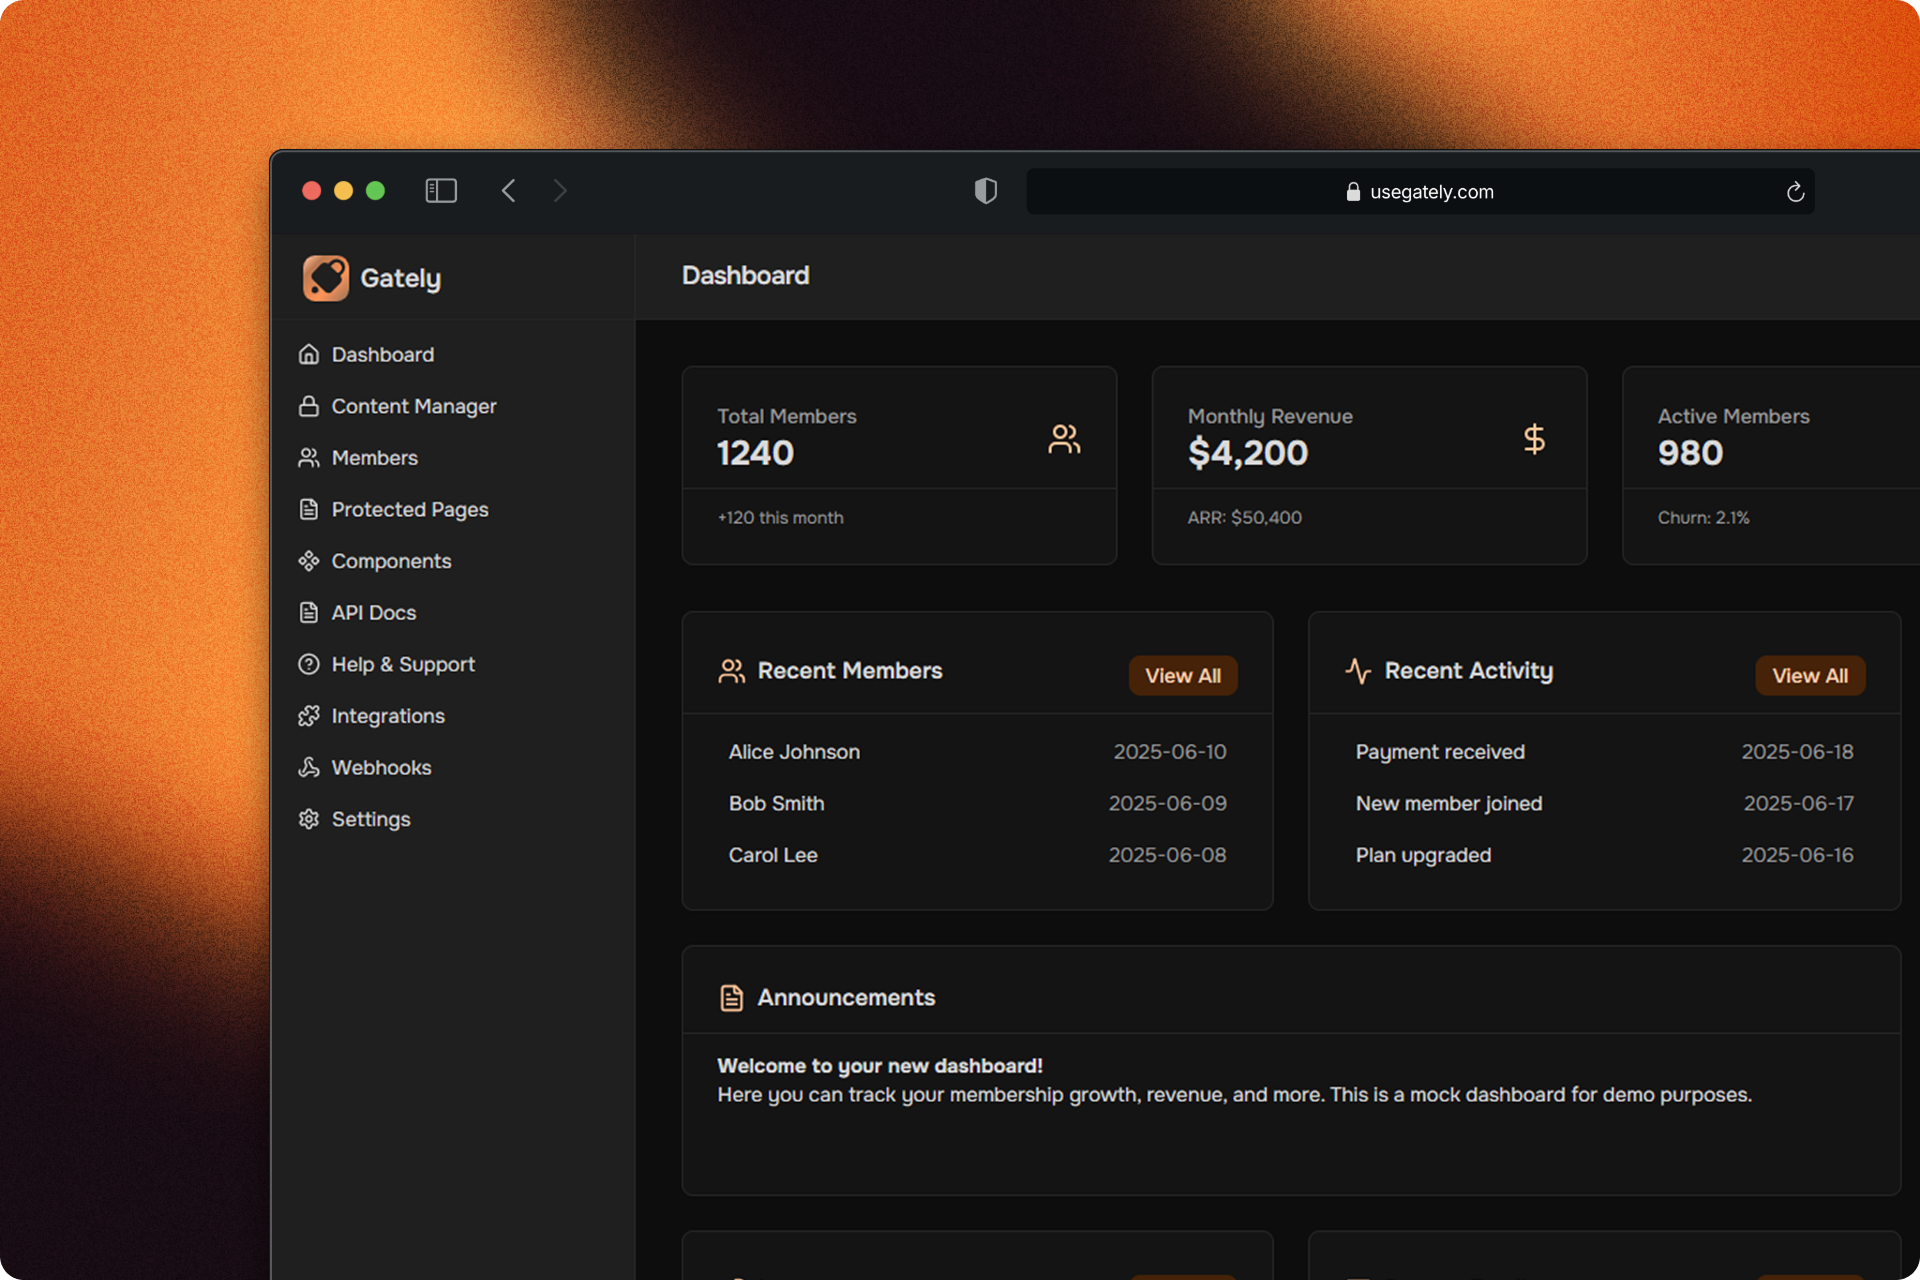Screen dimensions: 1920x1280
Task: Click the privacy shield icon
Action: pos(985,191)
